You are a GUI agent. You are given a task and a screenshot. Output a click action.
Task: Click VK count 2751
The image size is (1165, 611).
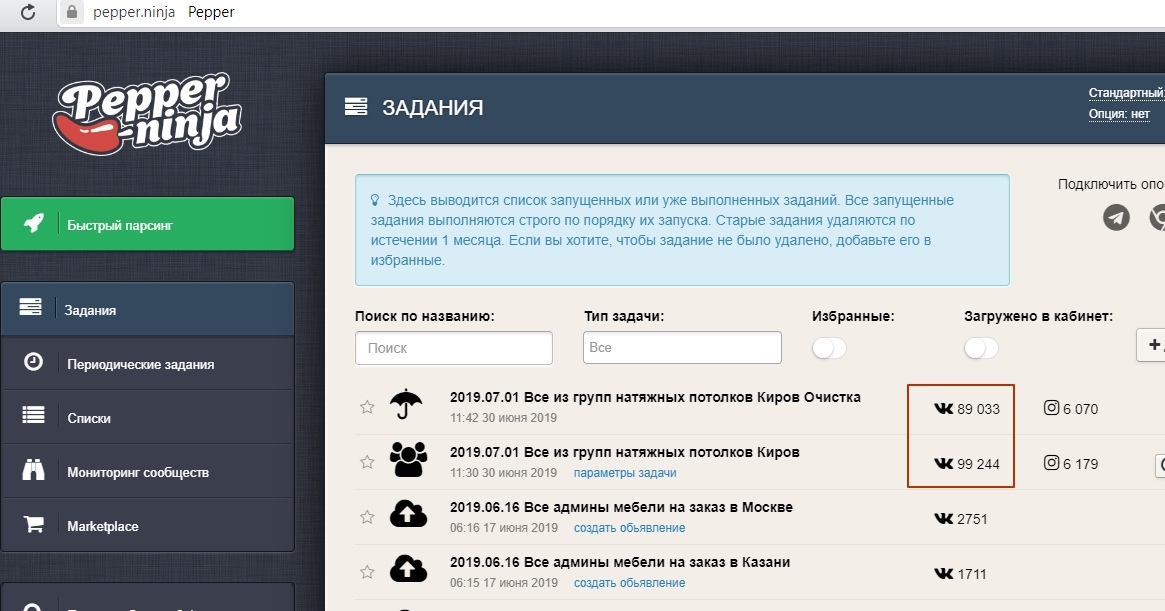pos(961,519)
